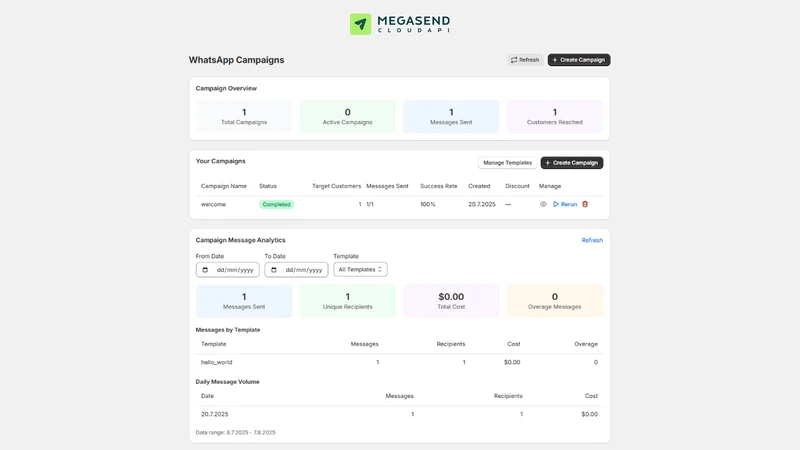Click the Unique Recipients card
Image resolution: width=800 pixels, height=450 pixels.
click(347, 301)
